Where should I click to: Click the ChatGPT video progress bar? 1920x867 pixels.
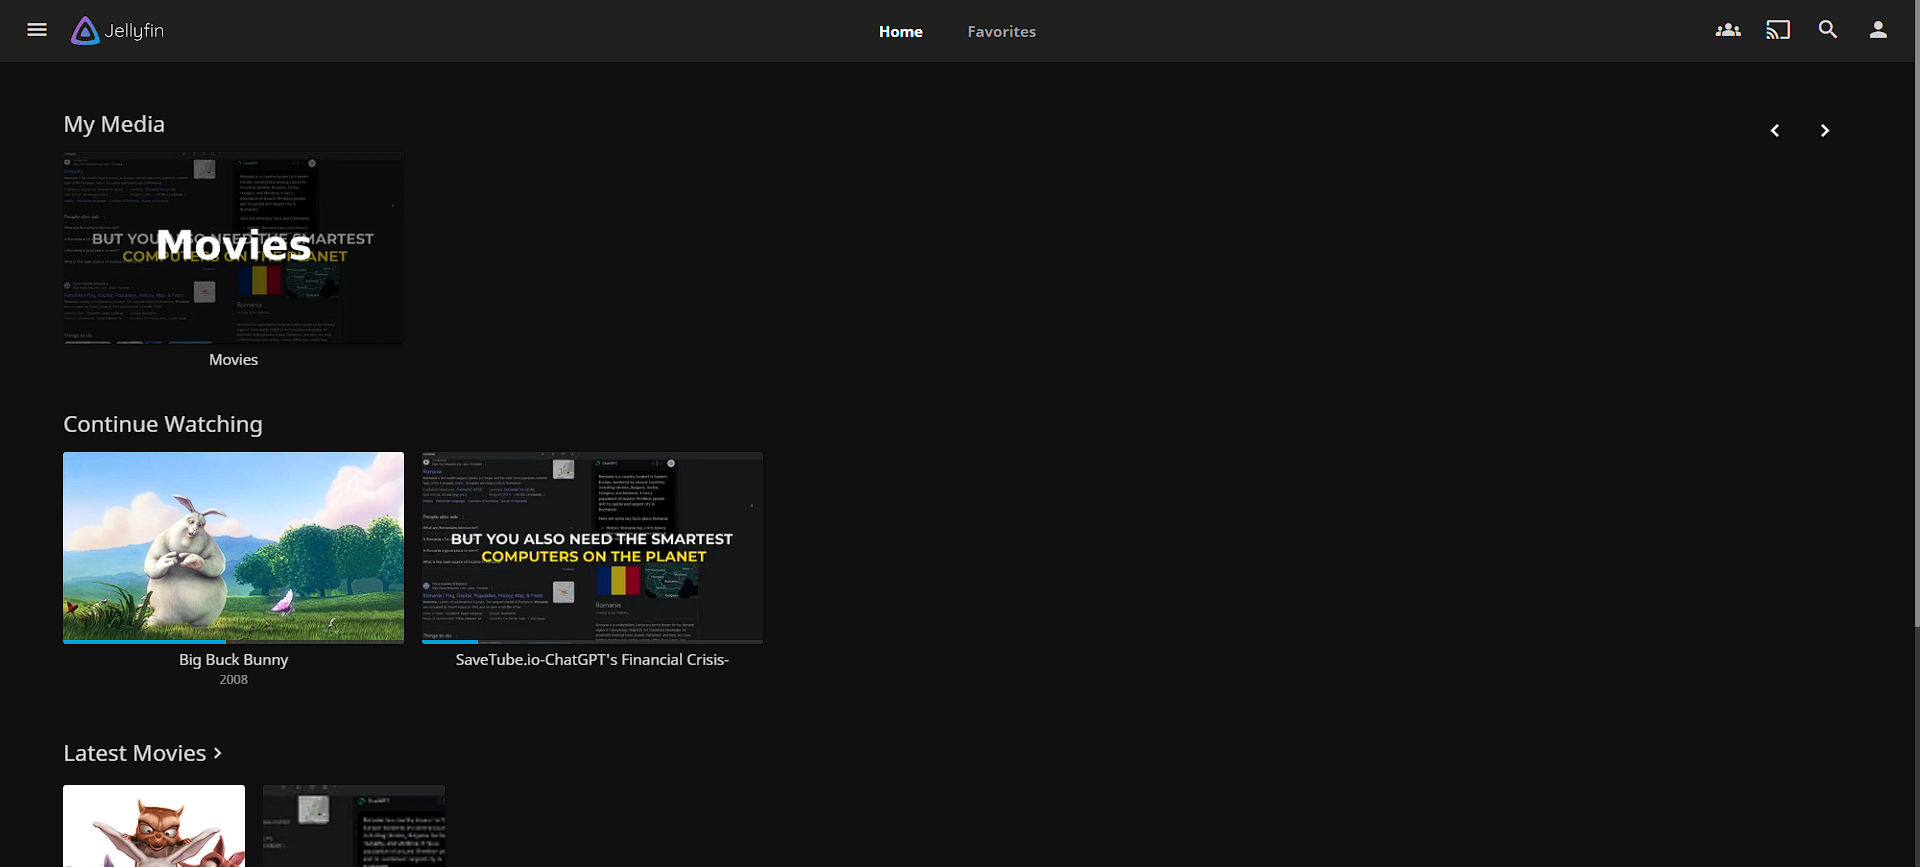[592, 642]
